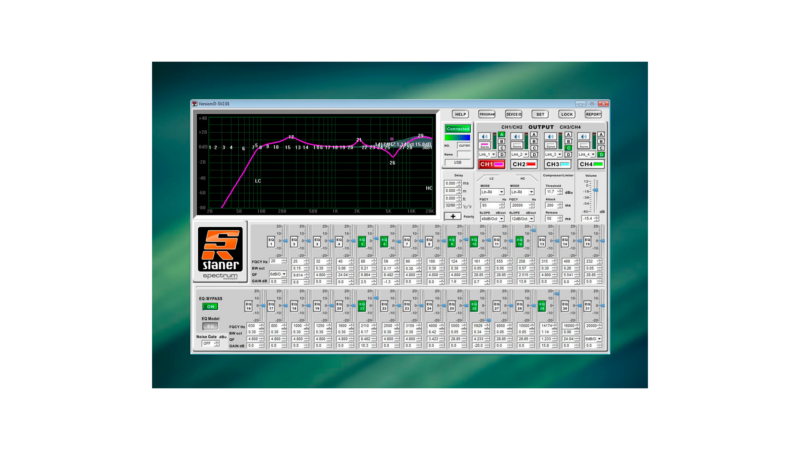The image size is (800, 450).
Task: Toggle the EQ/BYPASS ON switch
Action: tap(211, 306)
